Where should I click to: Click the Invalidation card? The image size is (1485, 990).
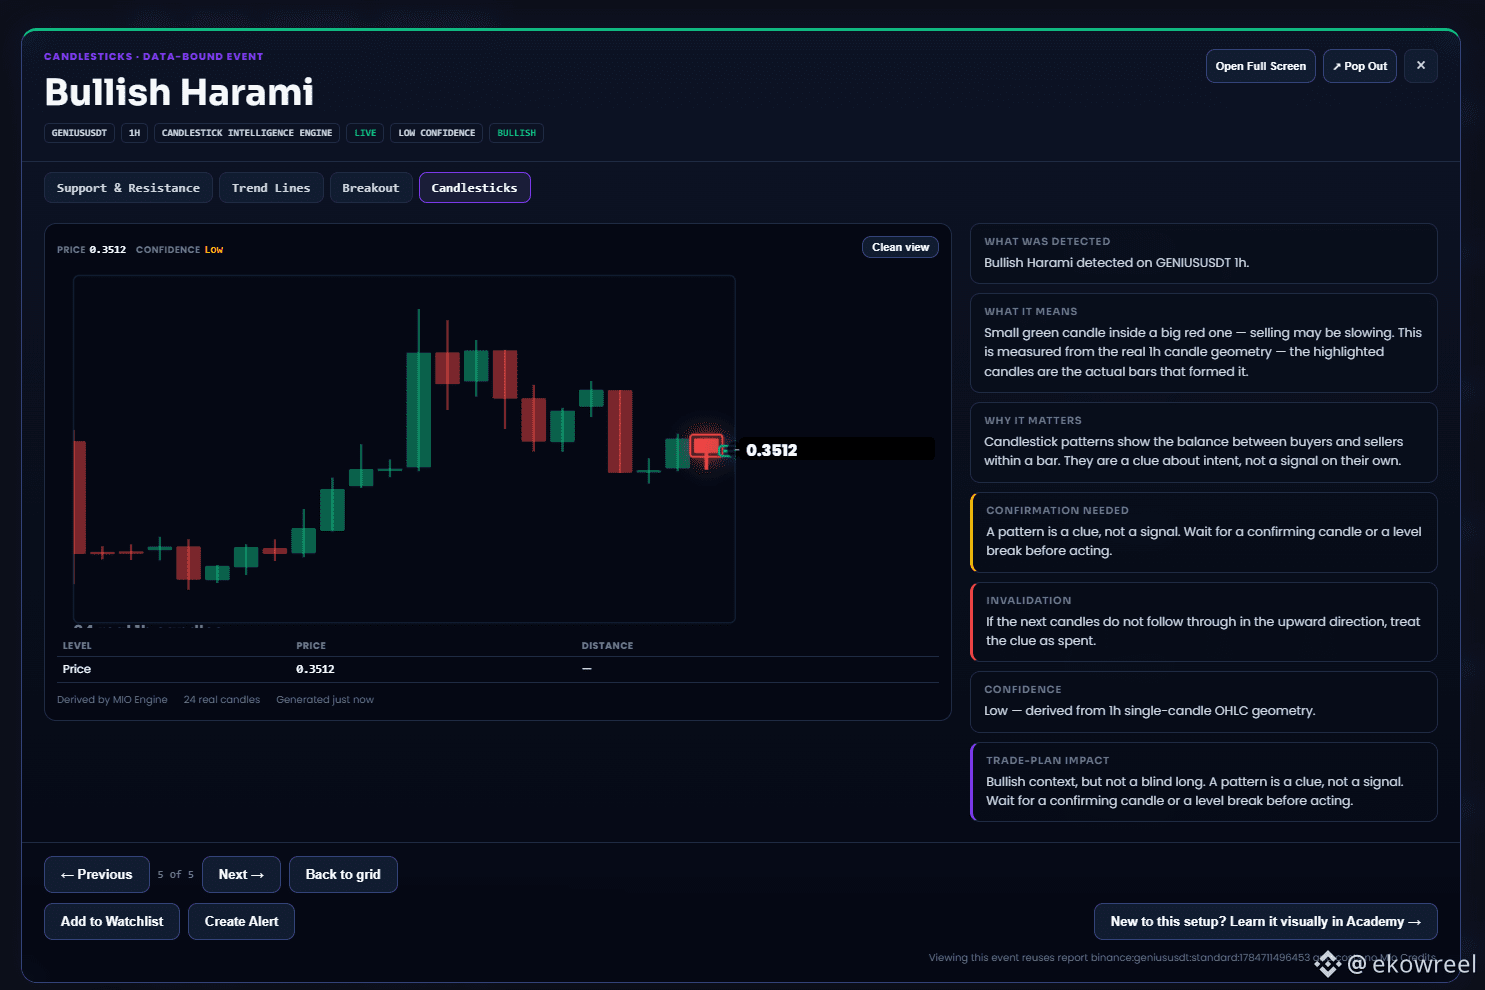pyautogui.click(x=1203, y=621)
